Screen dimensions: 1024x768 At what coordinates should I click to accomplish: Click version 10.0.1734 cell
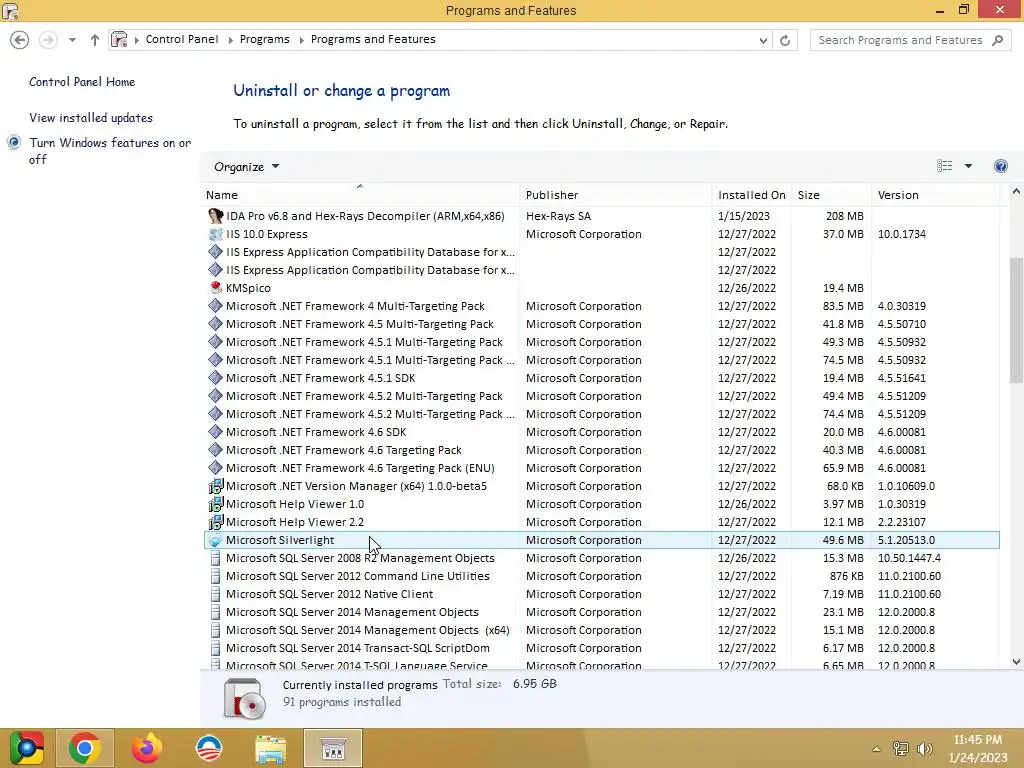point(901,234)
